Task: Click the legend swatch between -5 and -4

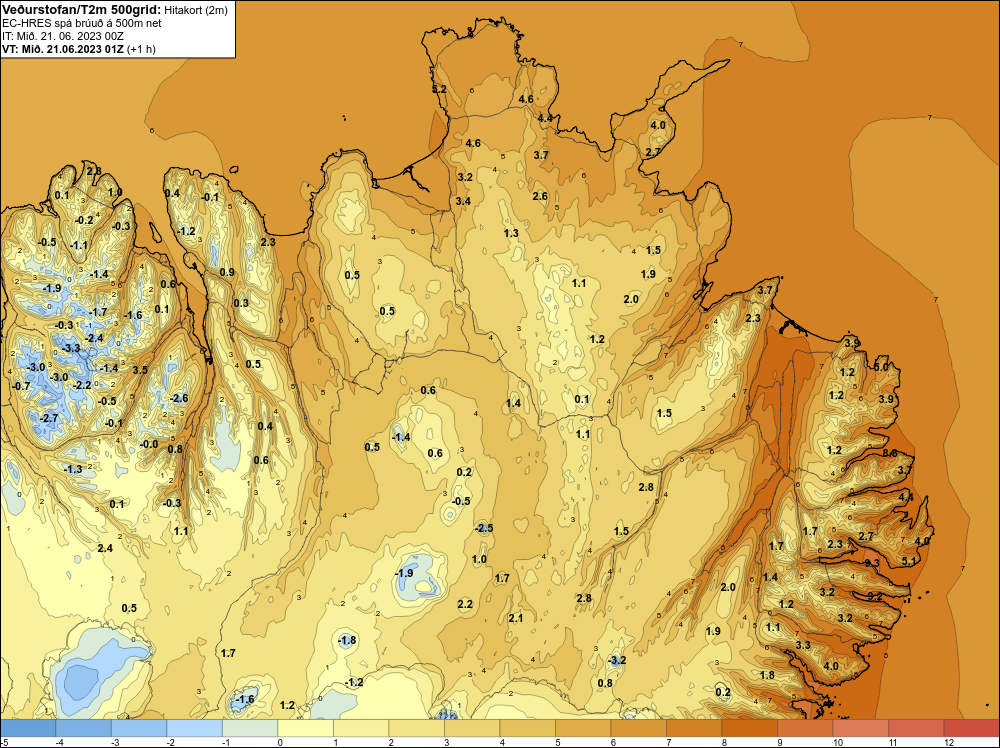Action: 28,728
